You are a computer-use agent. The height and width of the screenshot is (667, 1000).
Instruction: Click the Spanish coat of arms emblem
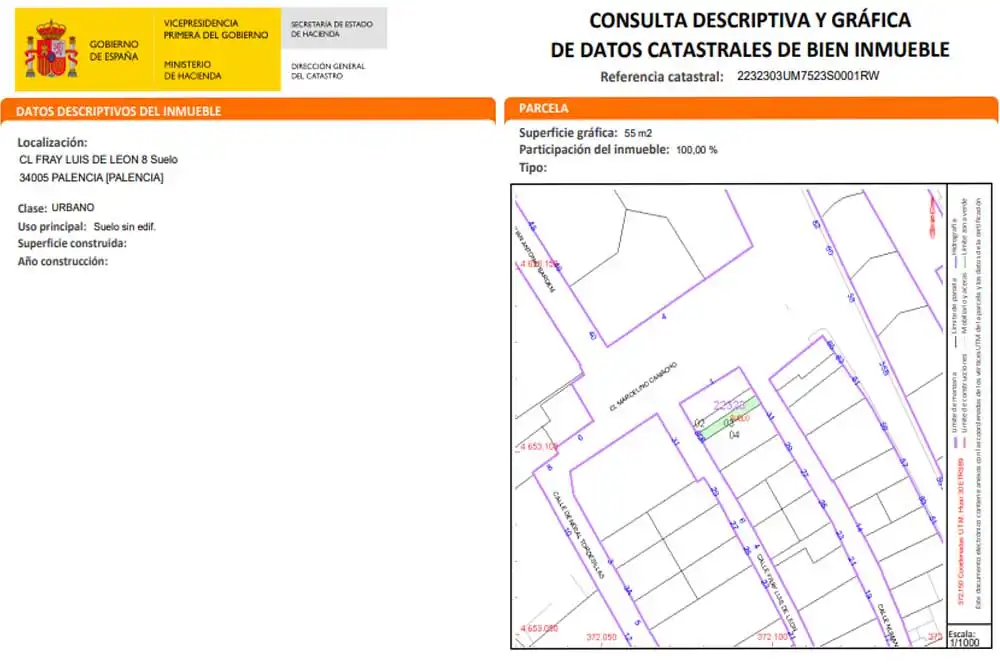click(51, 48)
